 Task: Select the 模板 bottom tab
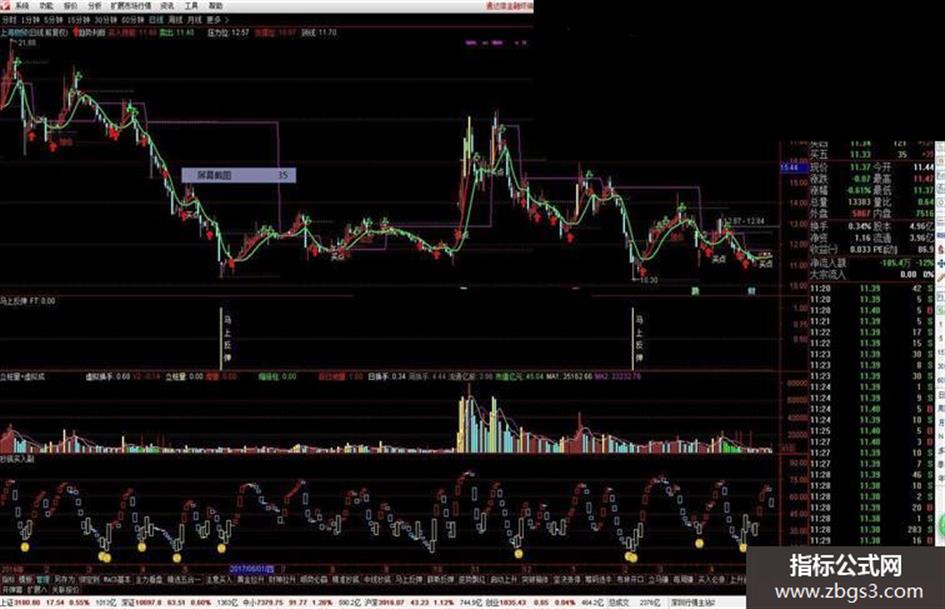pos(25,579)
